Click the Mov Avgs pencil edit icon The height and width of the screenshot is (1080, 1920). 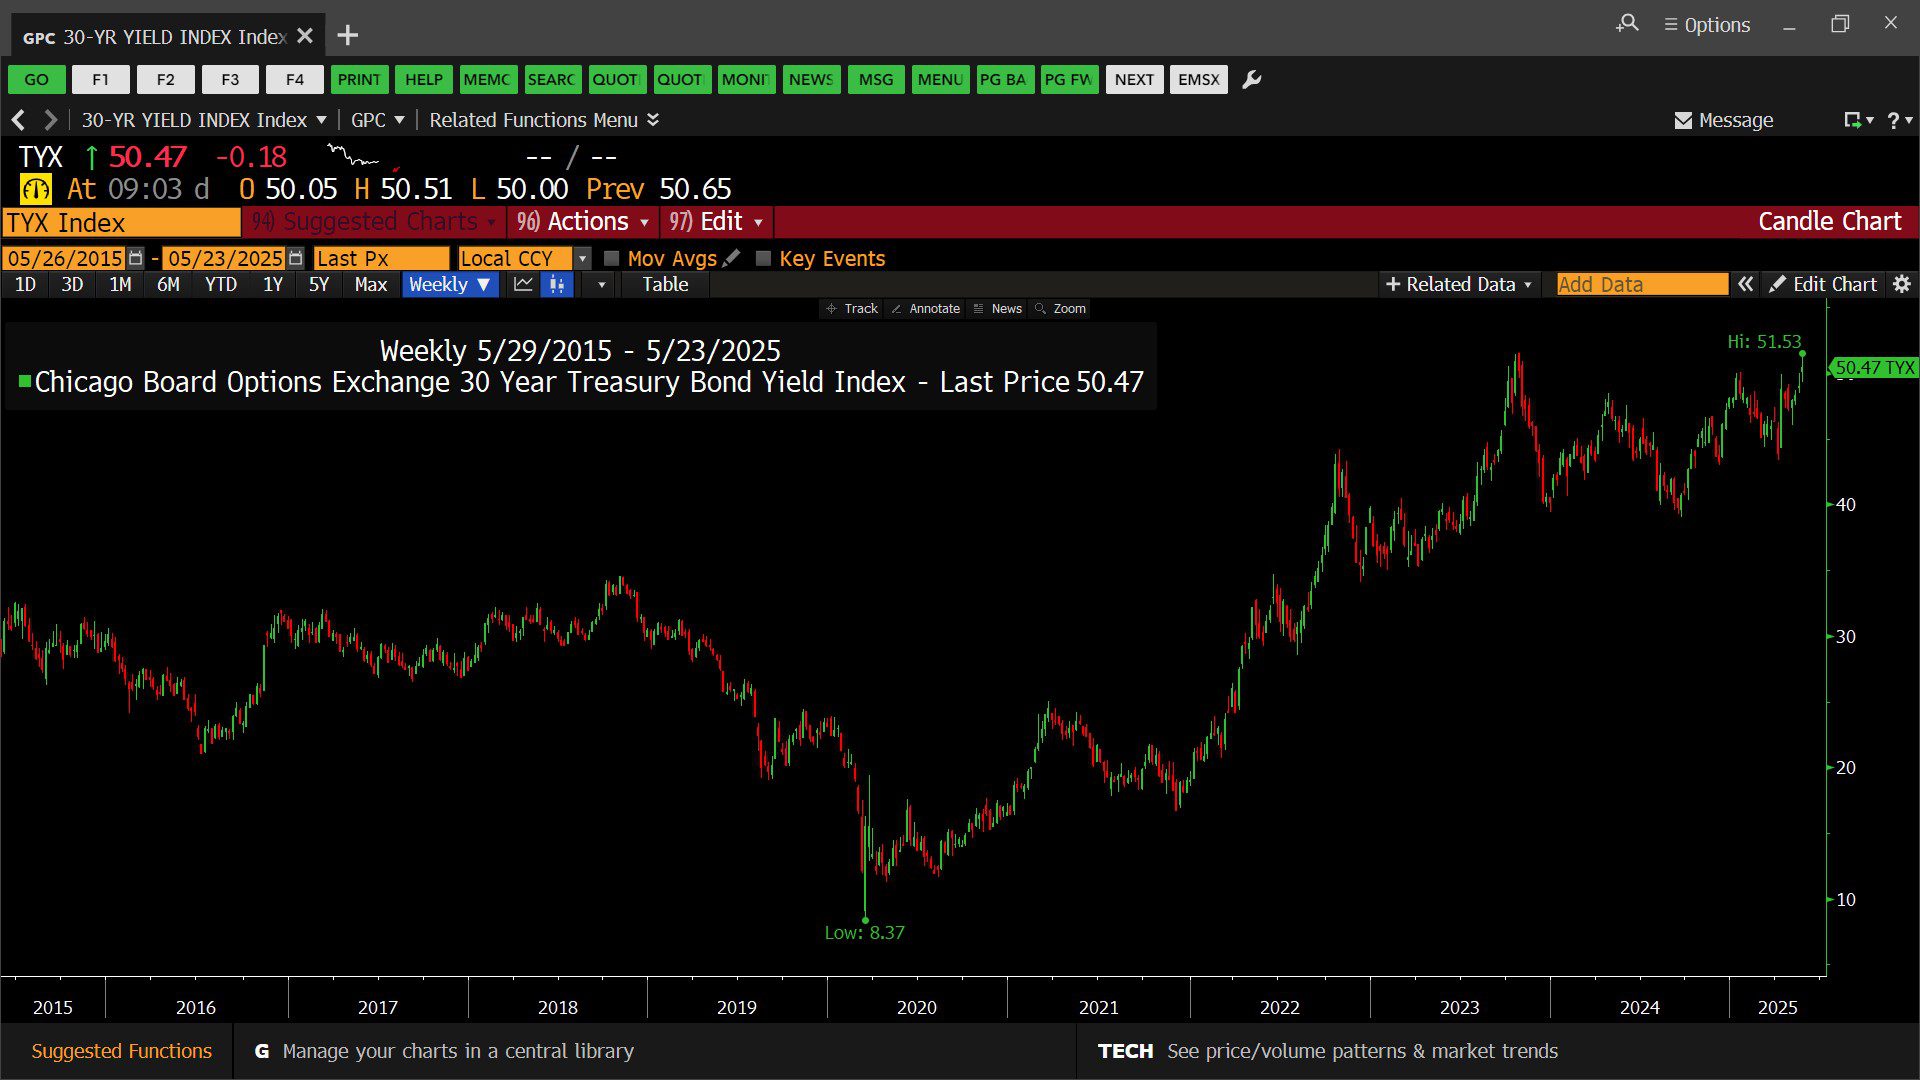pyautogui.click(x=732, y=258)
